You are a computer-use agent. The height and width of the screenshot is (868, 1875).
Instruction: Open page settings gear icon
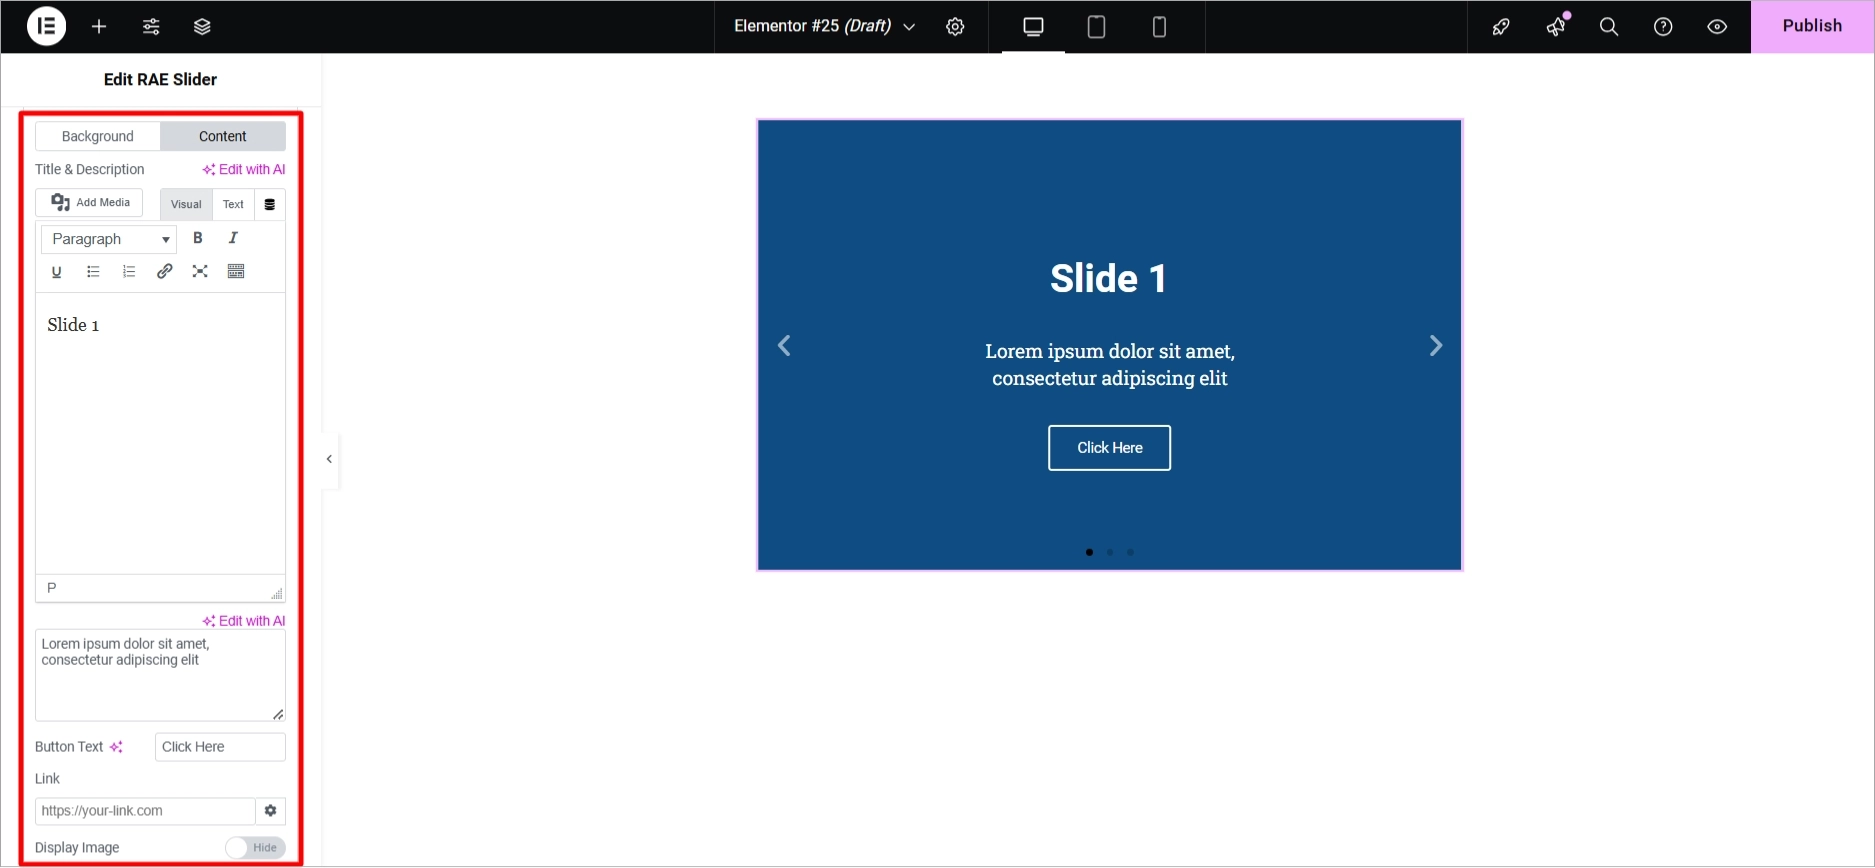click(x=955, y=27)
